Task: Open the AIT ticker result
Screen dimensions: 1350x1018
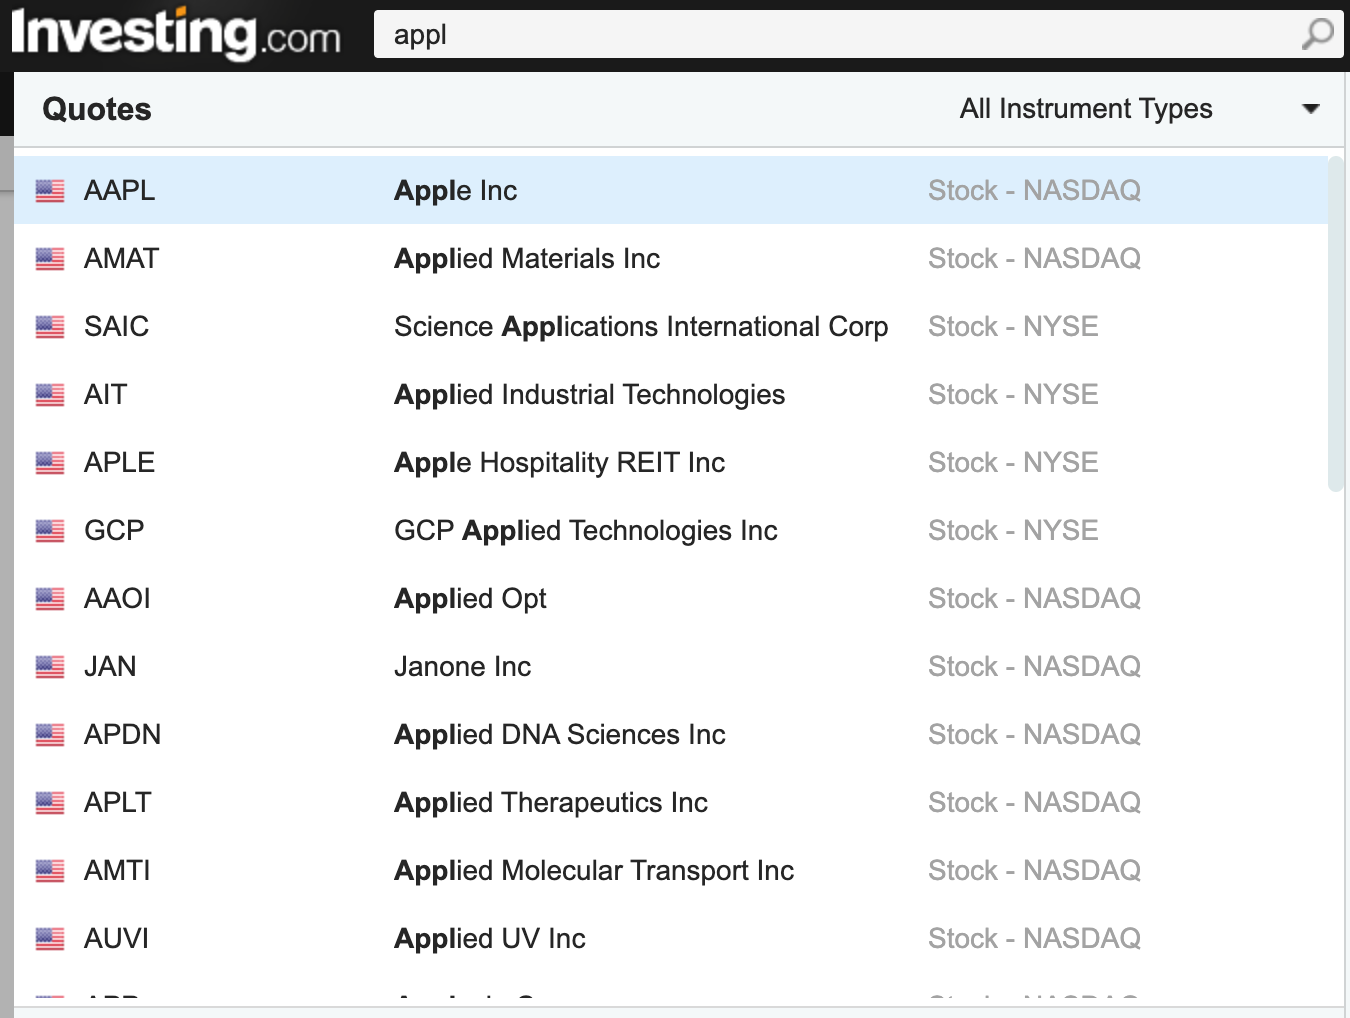Action: point(671,394)
